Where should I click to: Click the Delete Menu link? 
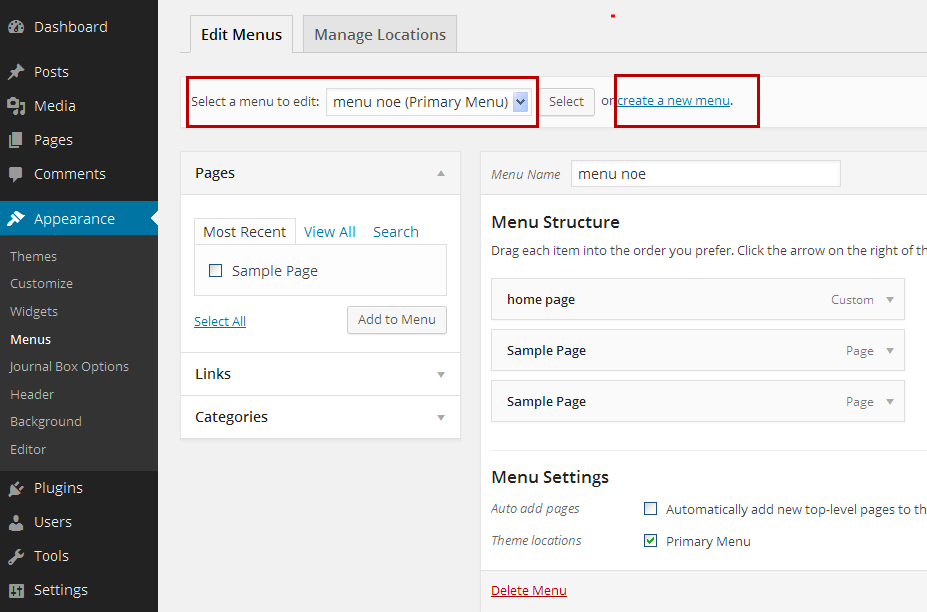(529, 590)
